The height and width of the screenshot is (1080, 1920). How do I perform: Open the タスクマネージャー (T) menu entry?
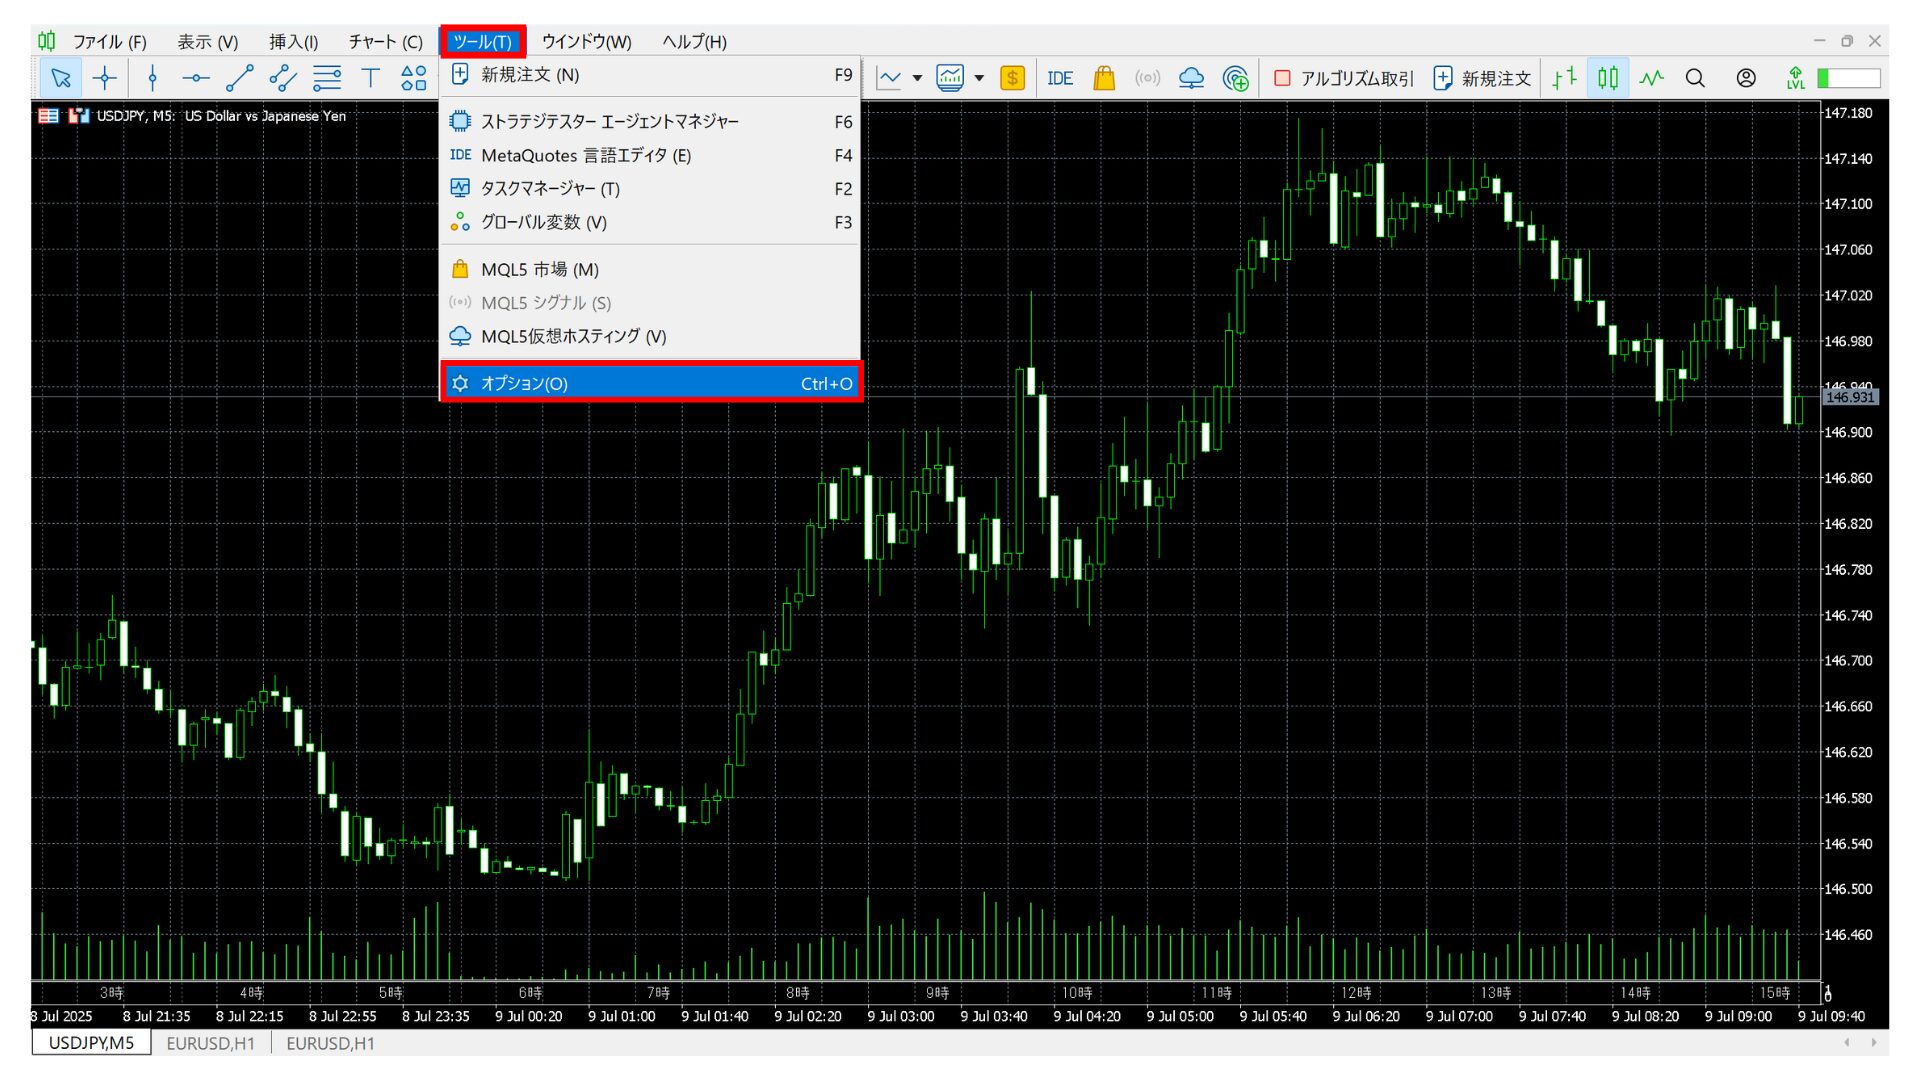coord(550,189)
